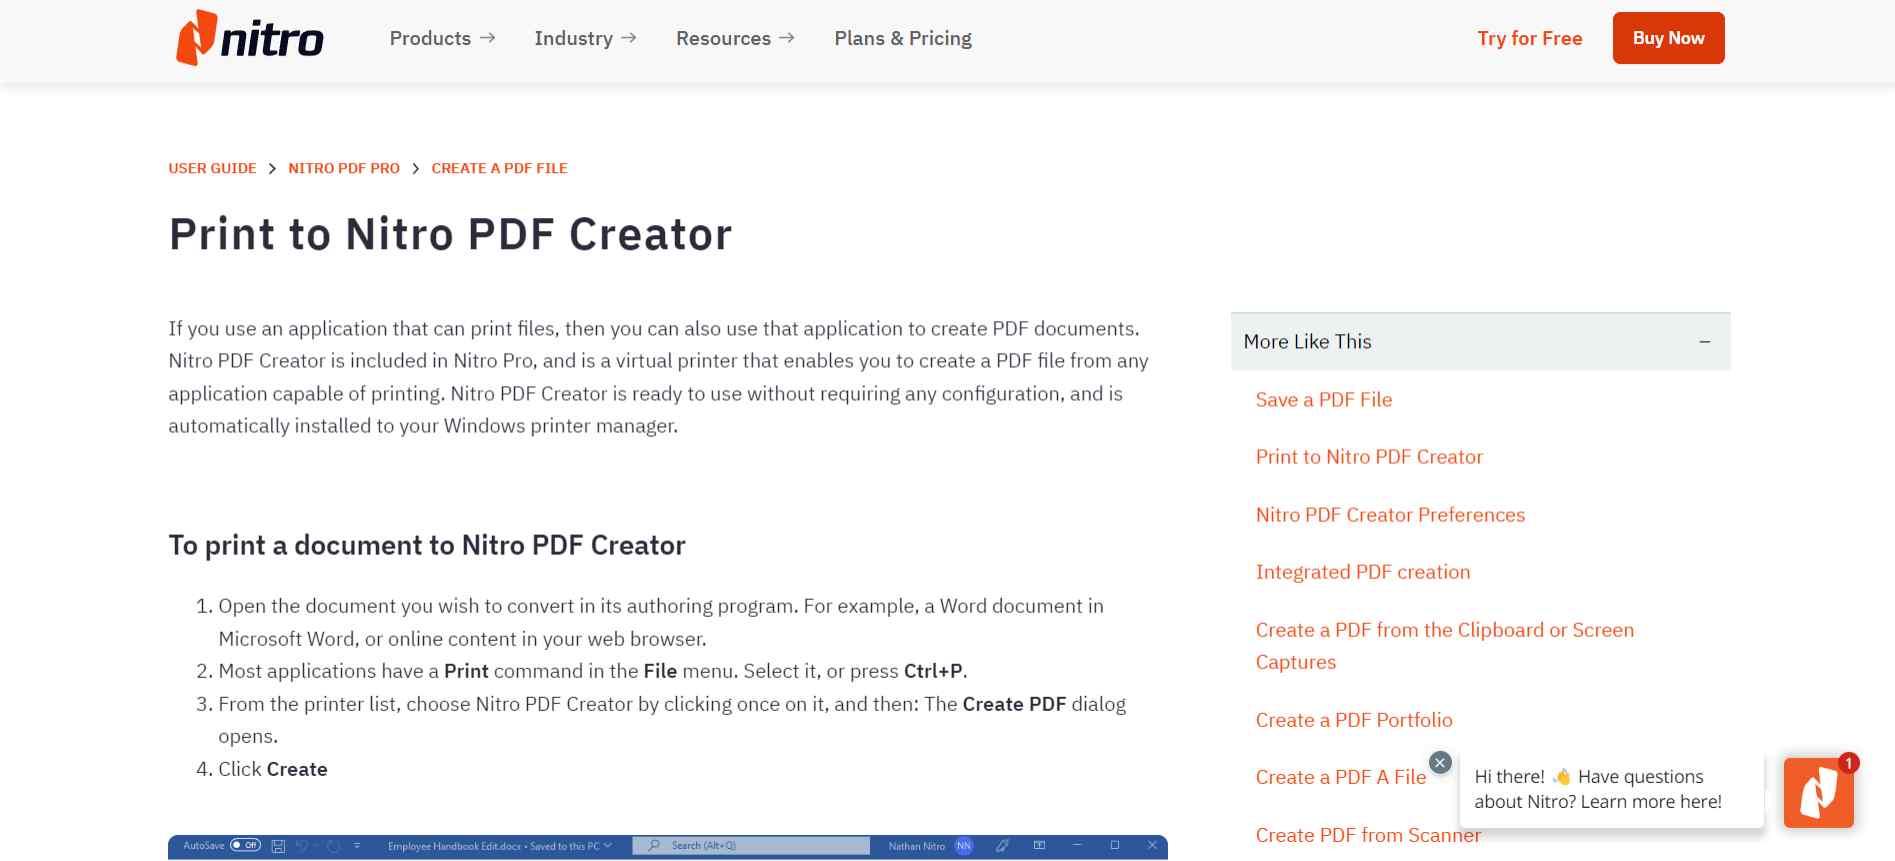
Task: Expand the Products menu
Action: click(442, 38)
